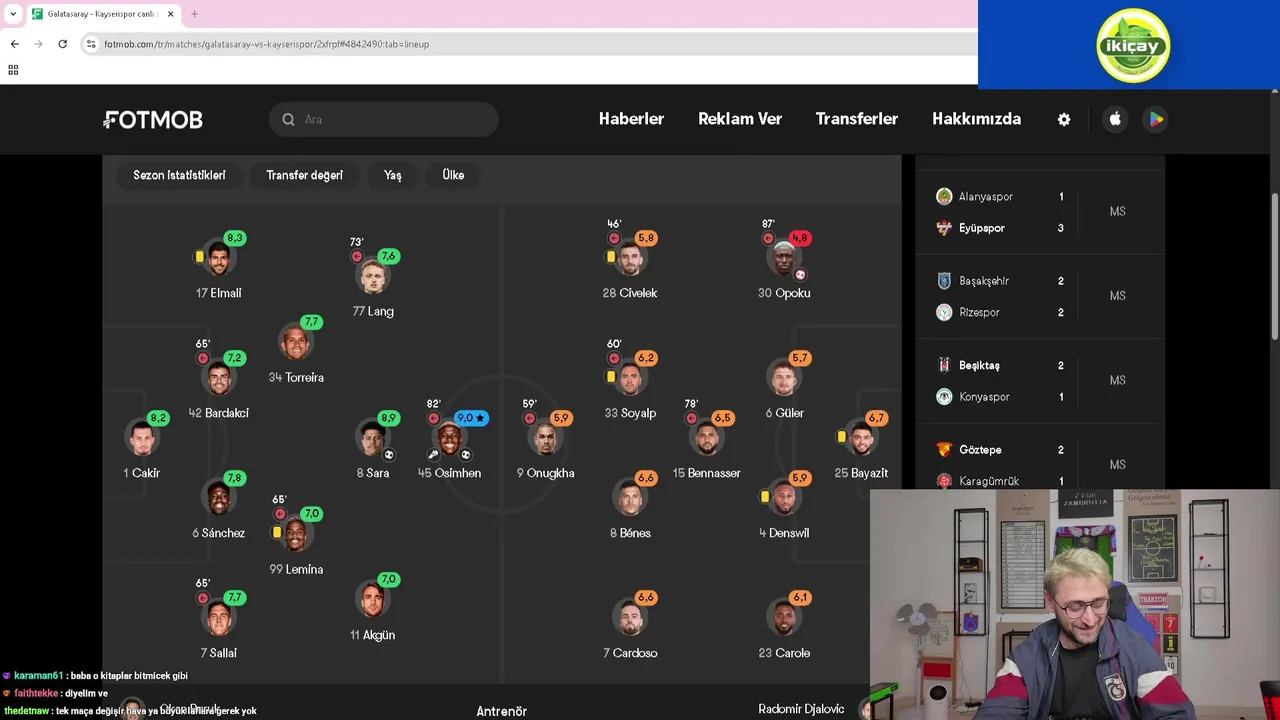The image size is (1280, 720).
Task: Click the search magnifier icon
Action: [288, 119]
